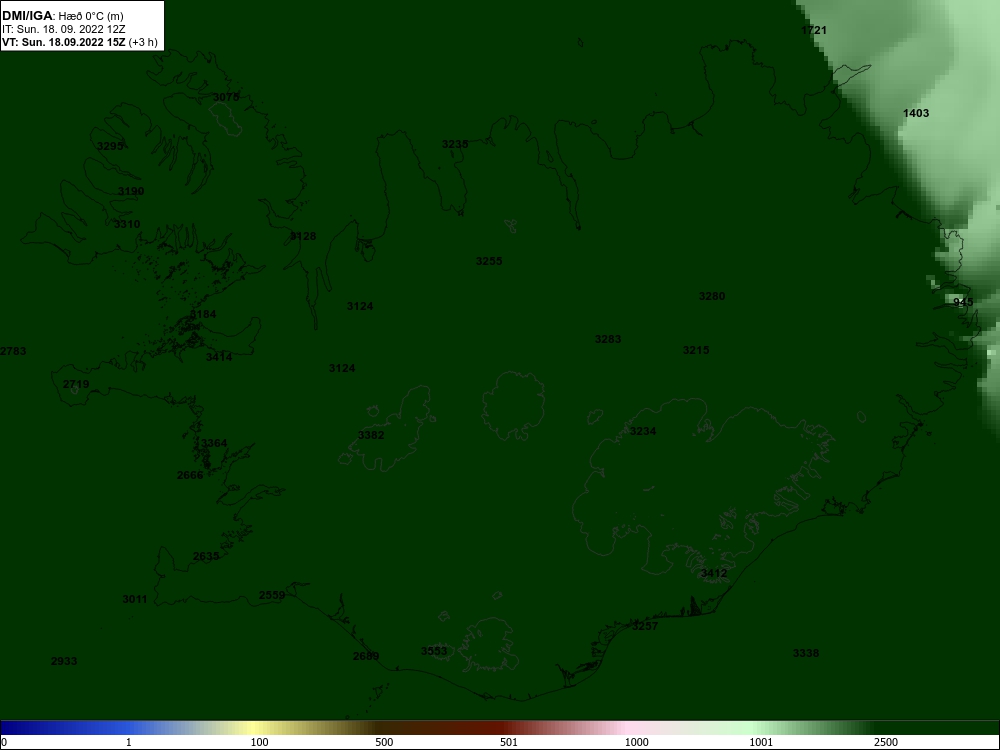Click the legend tick label 500
Viewport: 1000px width, 750px height.
click(x=384, y=742)
